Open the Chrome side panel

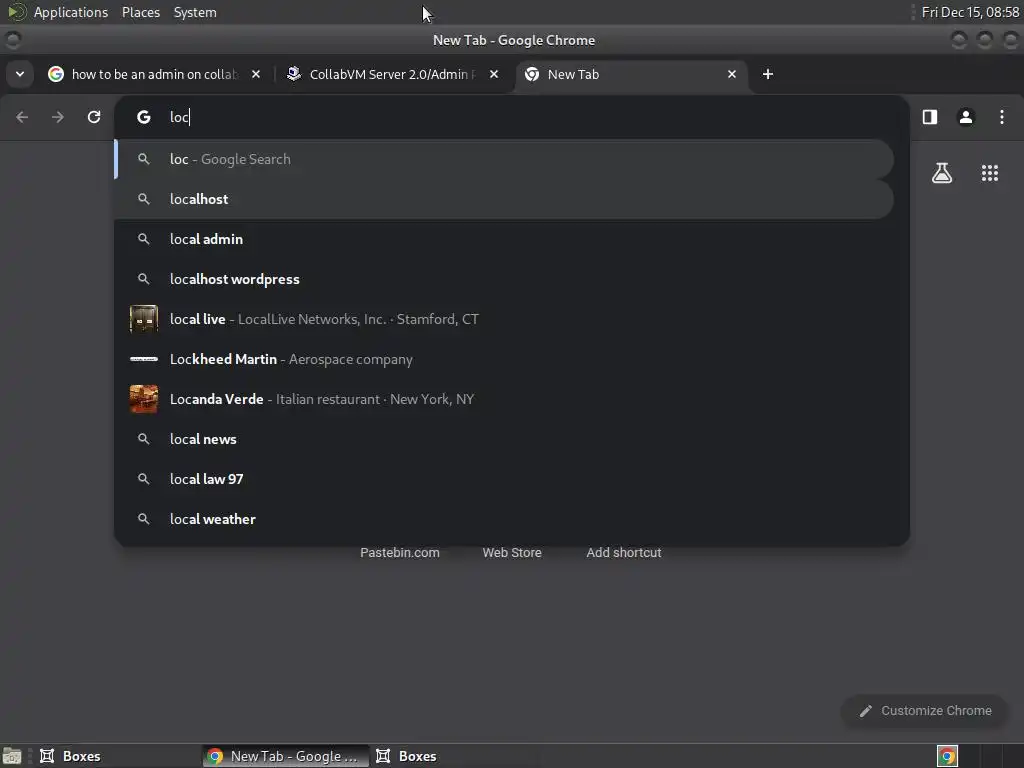coord(930,117)
